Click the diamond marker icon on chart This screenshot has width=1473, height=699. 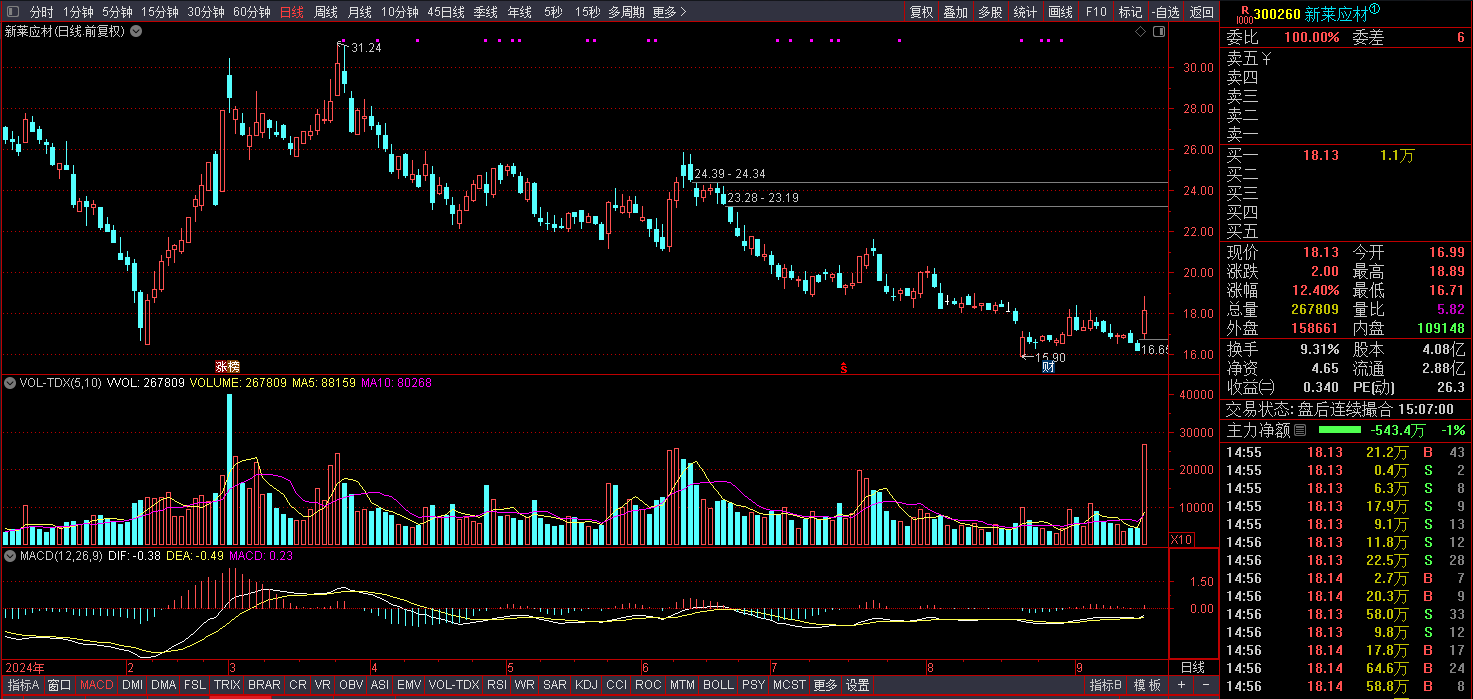tap(1141, 32)
